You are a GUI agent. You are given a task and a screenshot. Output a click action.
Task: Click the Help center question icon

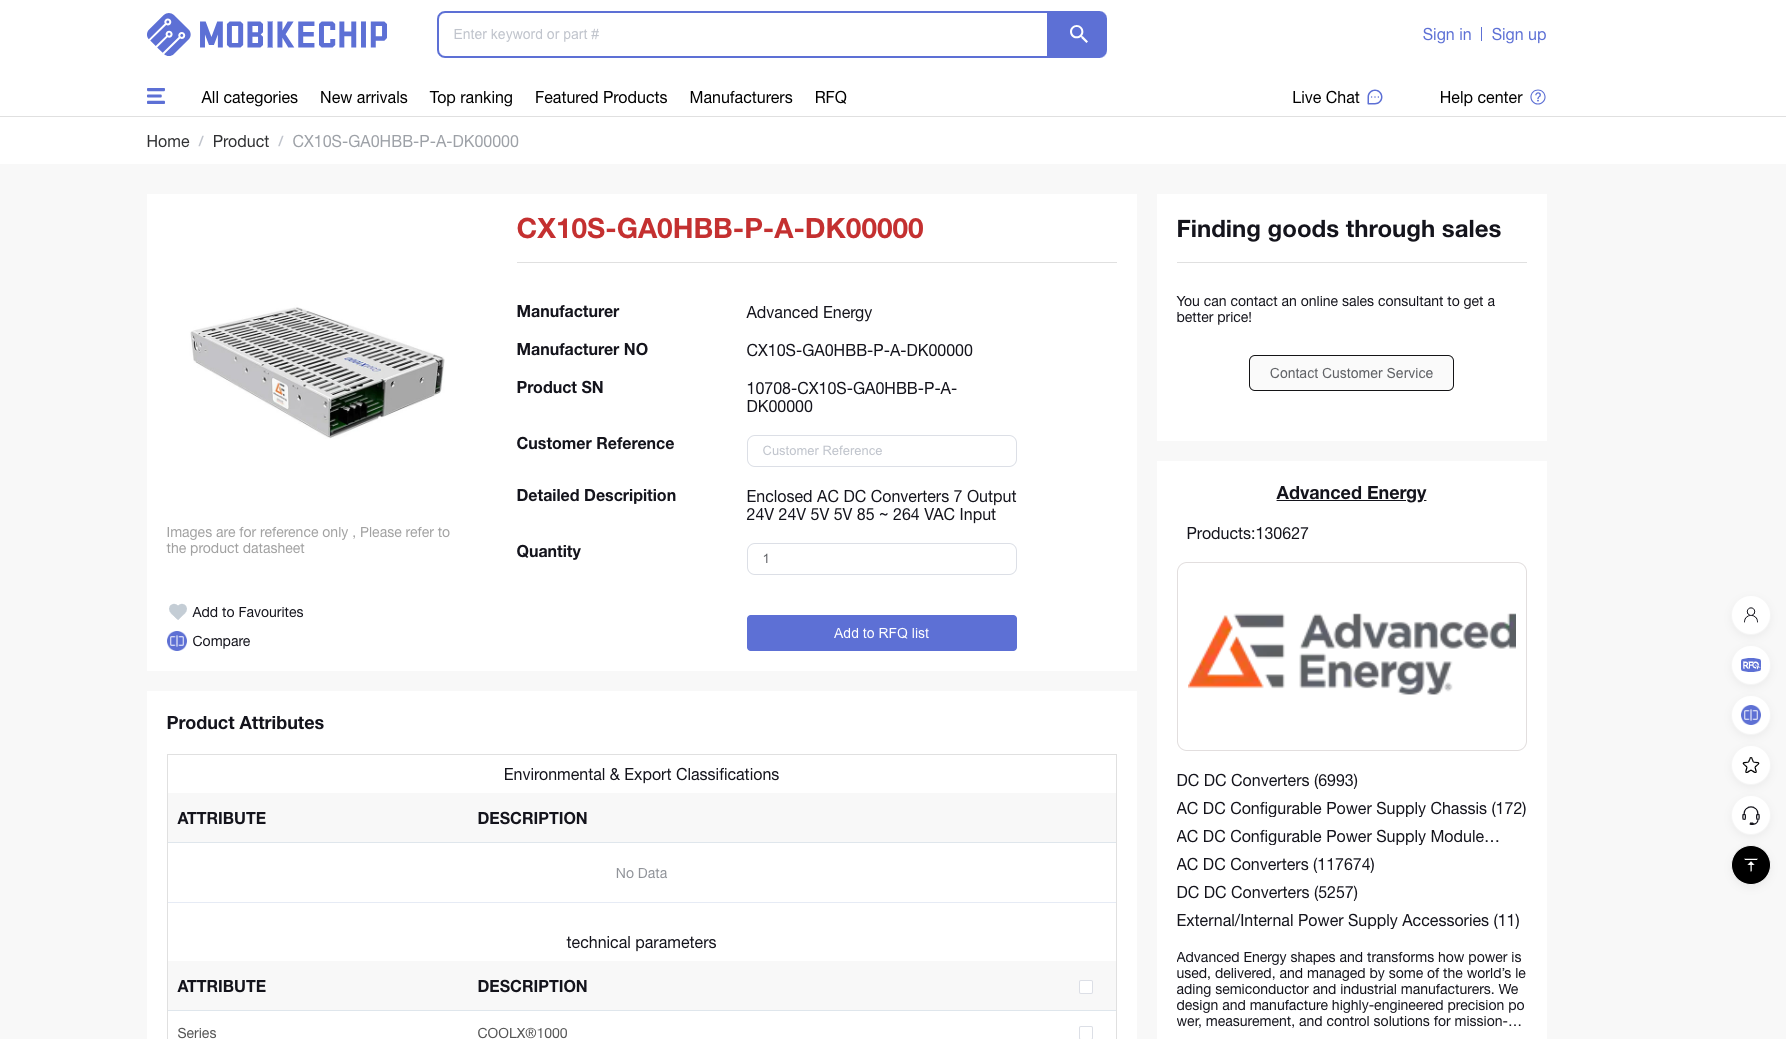pos(1538,97)
